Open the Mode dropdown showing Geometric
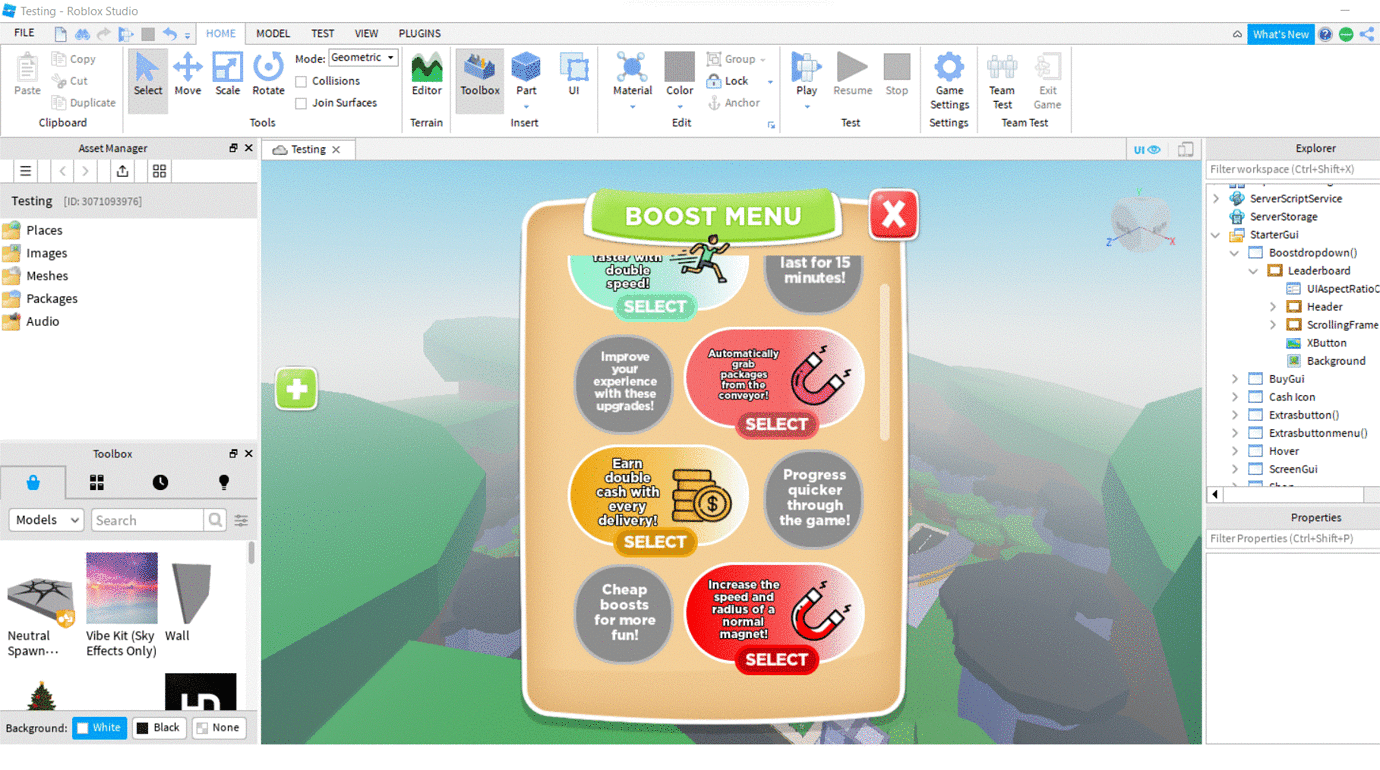Screen dimensions: 1380x770 (x=362, y=58)
